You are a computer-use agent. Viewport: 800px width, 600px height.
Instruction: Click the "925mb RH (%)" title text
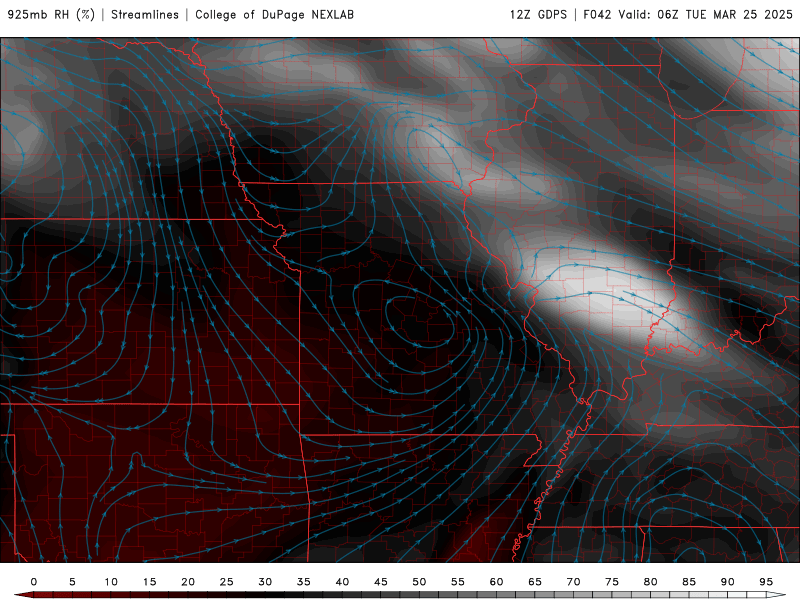point(51,15)
